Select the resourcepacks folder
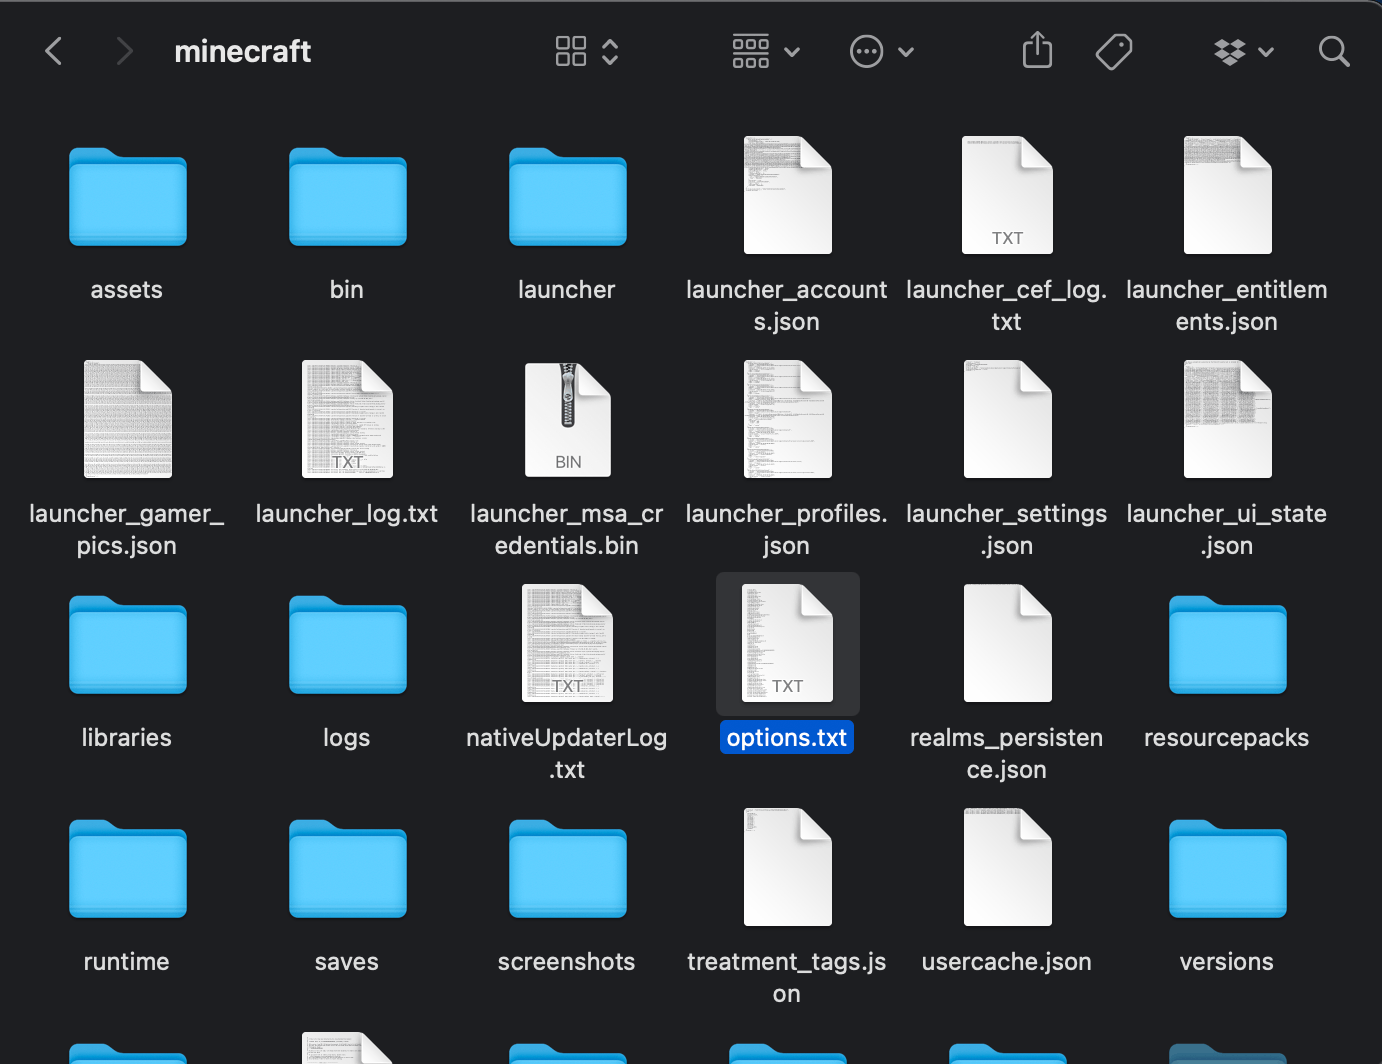 (x=1228, y=644)
